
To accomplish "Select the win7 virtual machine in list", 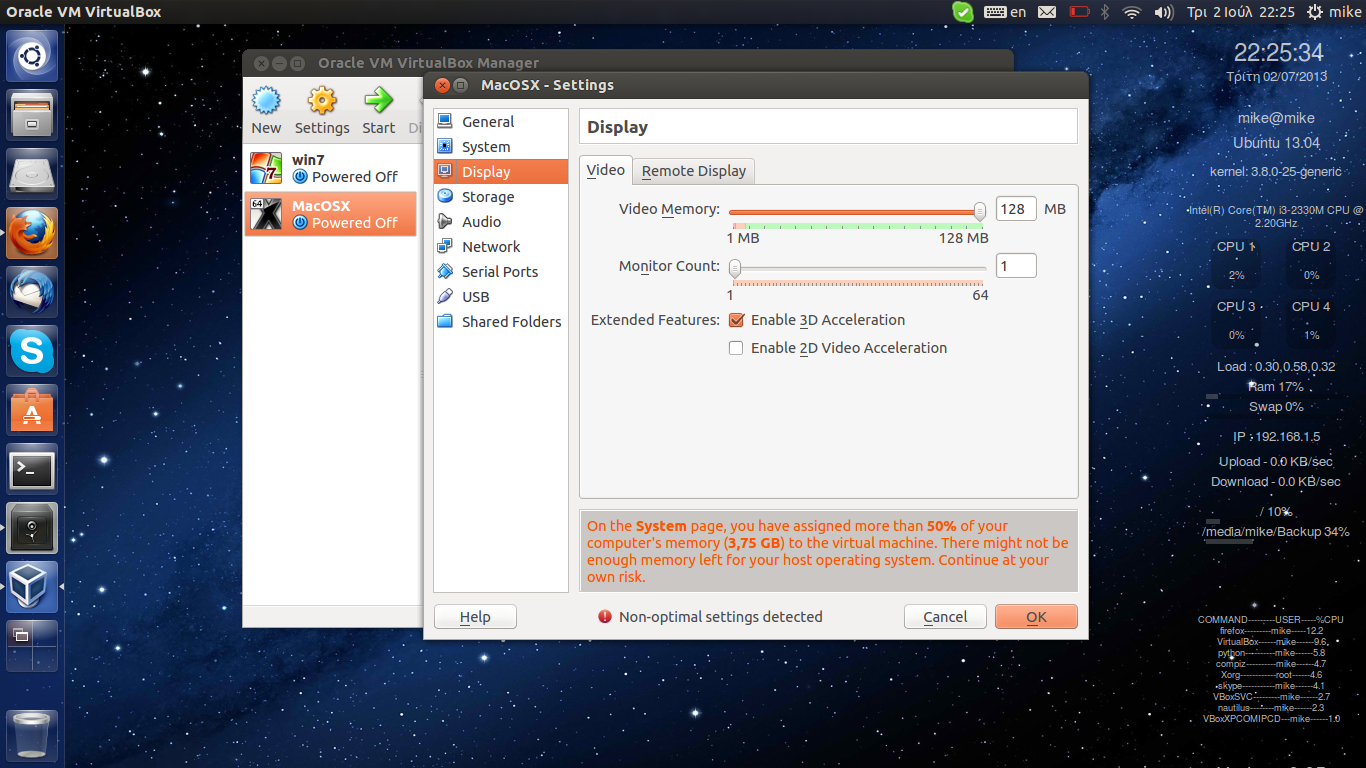I will [x=330, y=168].
